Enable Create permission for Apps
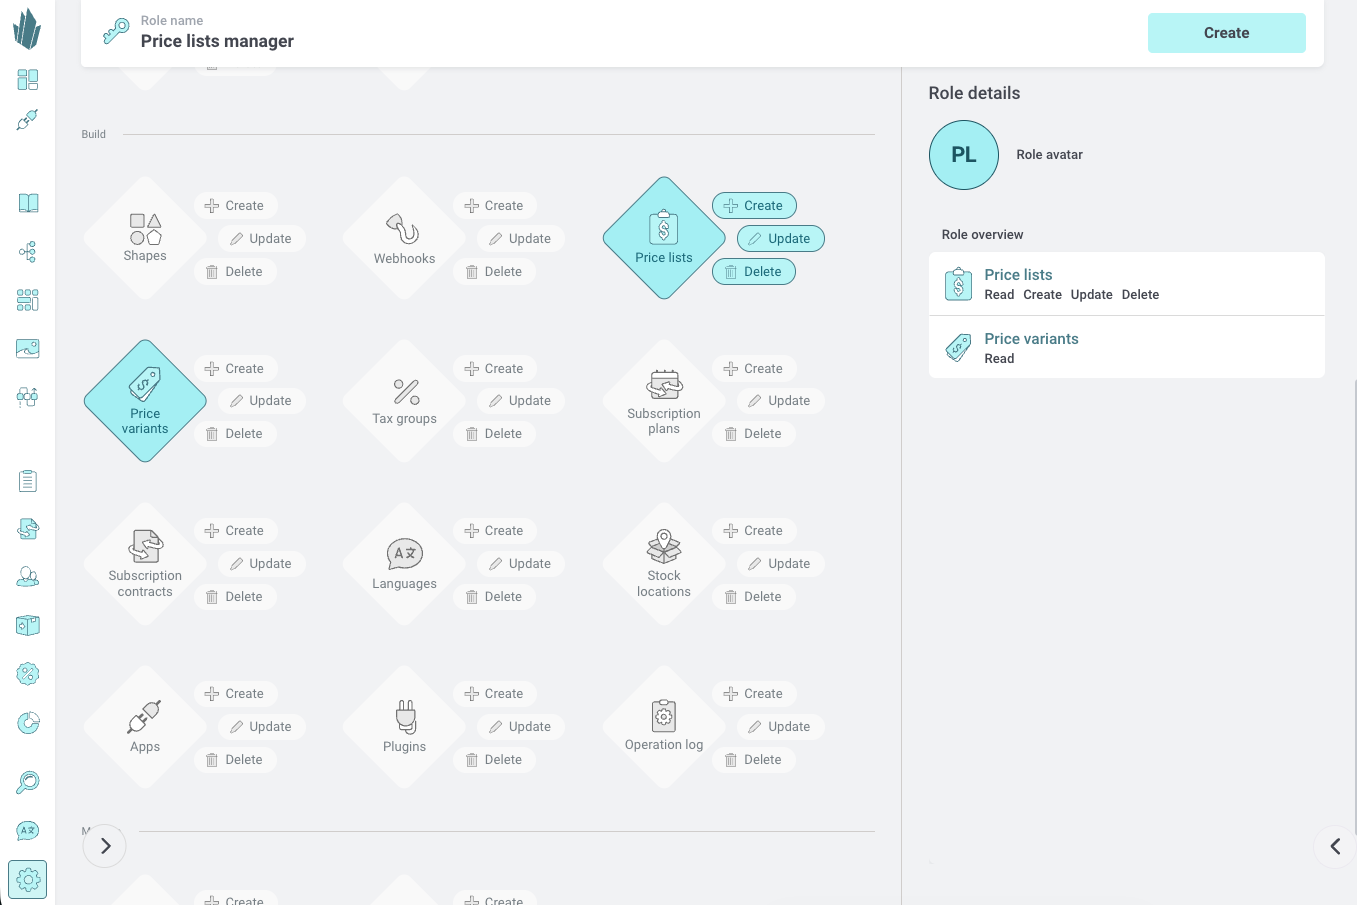 236,694
